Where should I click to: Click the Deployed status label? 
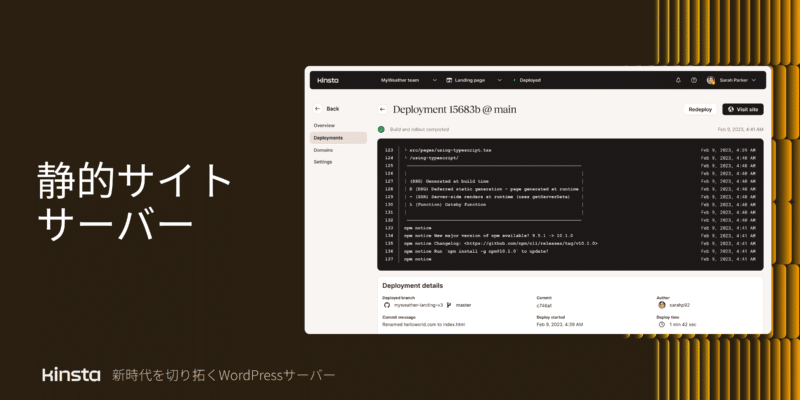point(530,80)
